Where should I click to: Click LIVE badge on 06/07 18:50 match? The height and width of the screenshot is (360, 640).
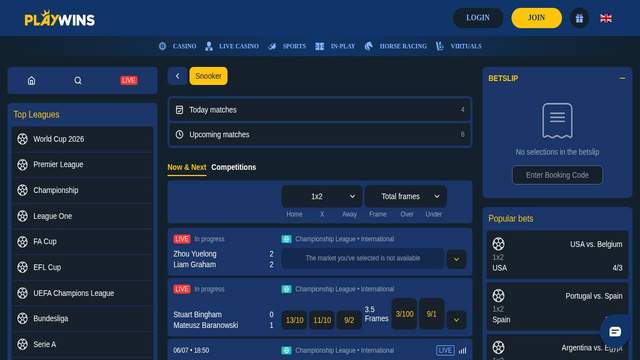click(445, 350)
